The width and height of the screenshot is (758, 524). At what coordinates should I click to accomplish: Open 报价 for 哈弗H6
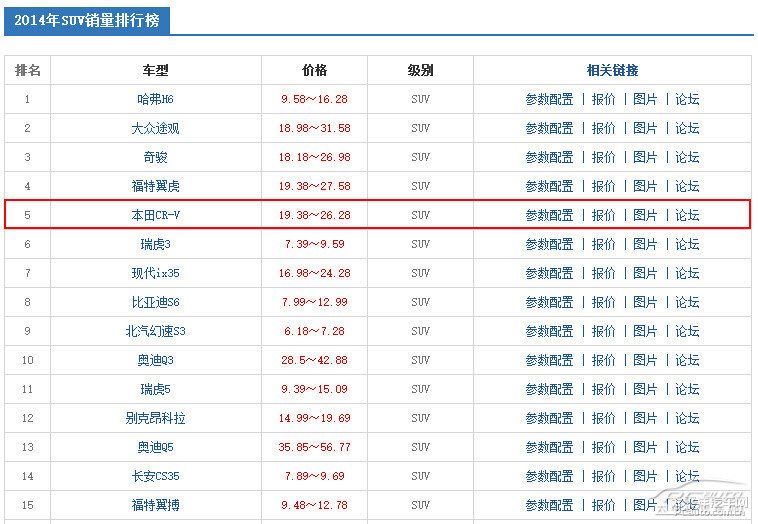(x=603, y=99)
